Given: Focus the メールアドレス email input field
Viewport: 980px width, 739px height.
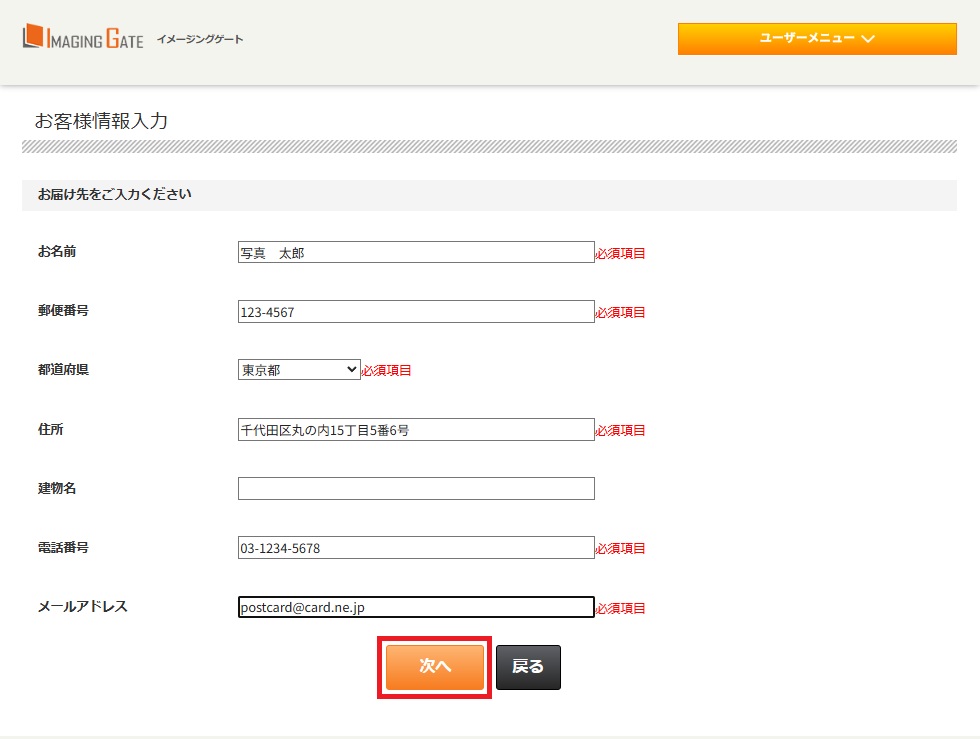Looking at the screenshot, I should point(416,607).
